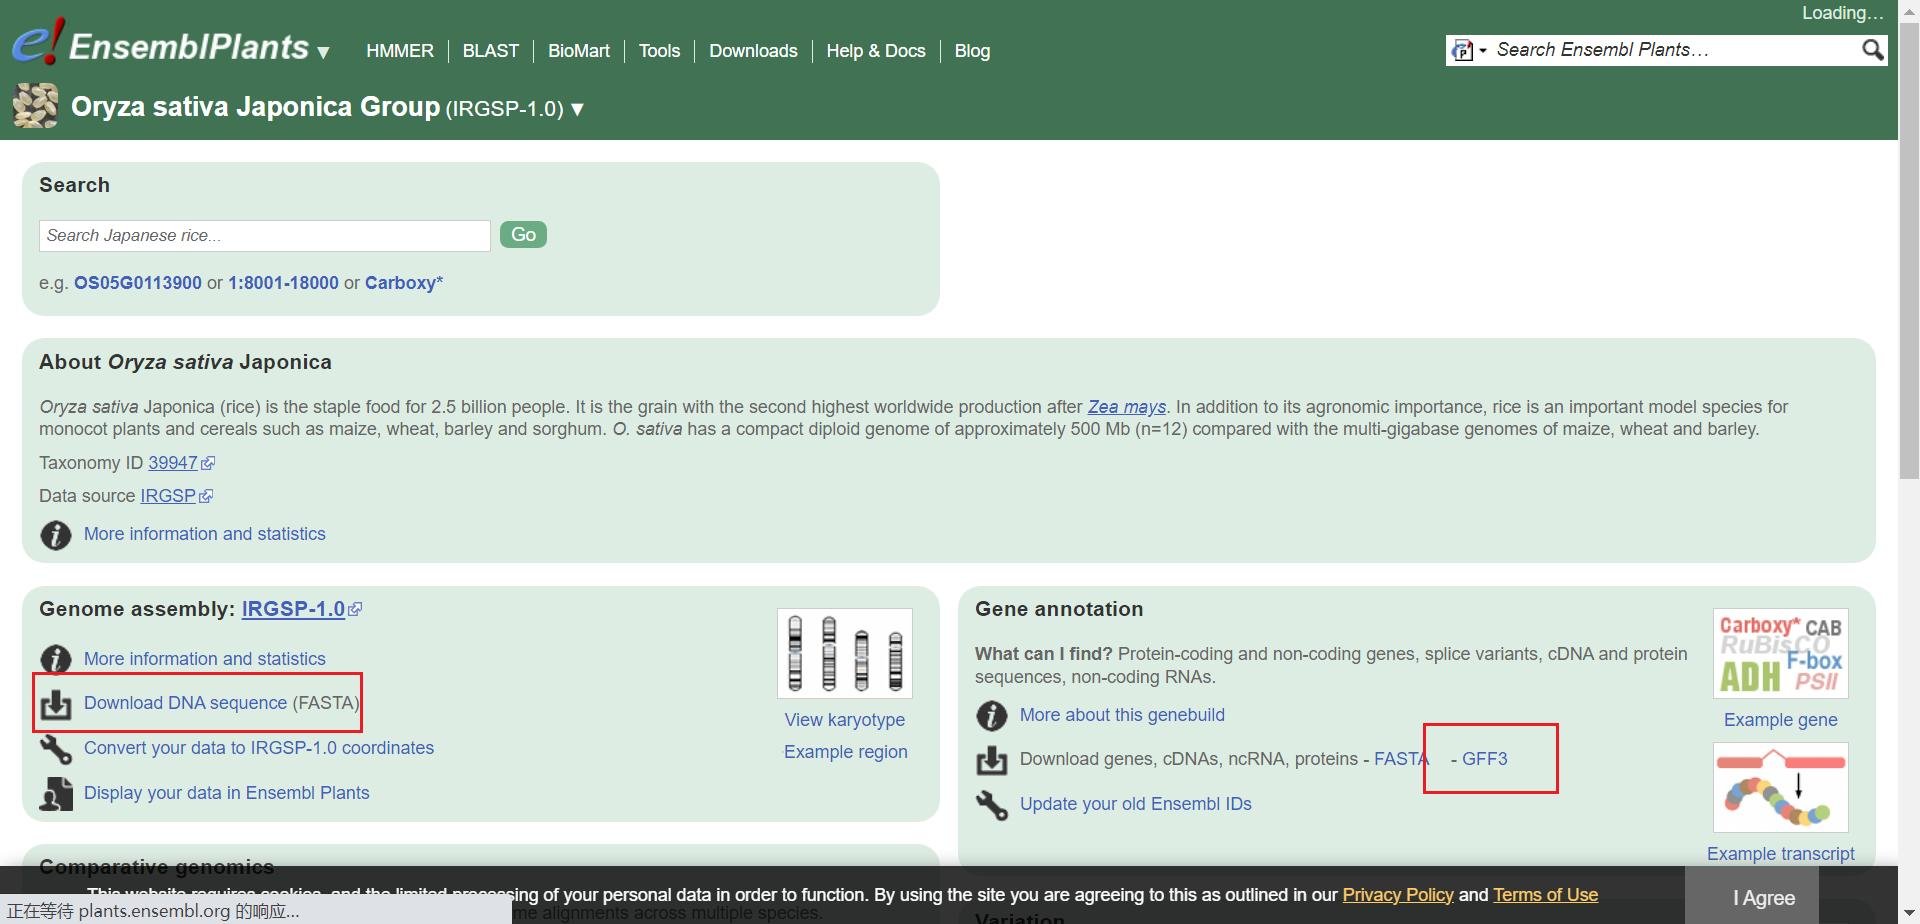Click the info icon under Gene annotation
Screen dimensions: 1920x924
[991, 716]
